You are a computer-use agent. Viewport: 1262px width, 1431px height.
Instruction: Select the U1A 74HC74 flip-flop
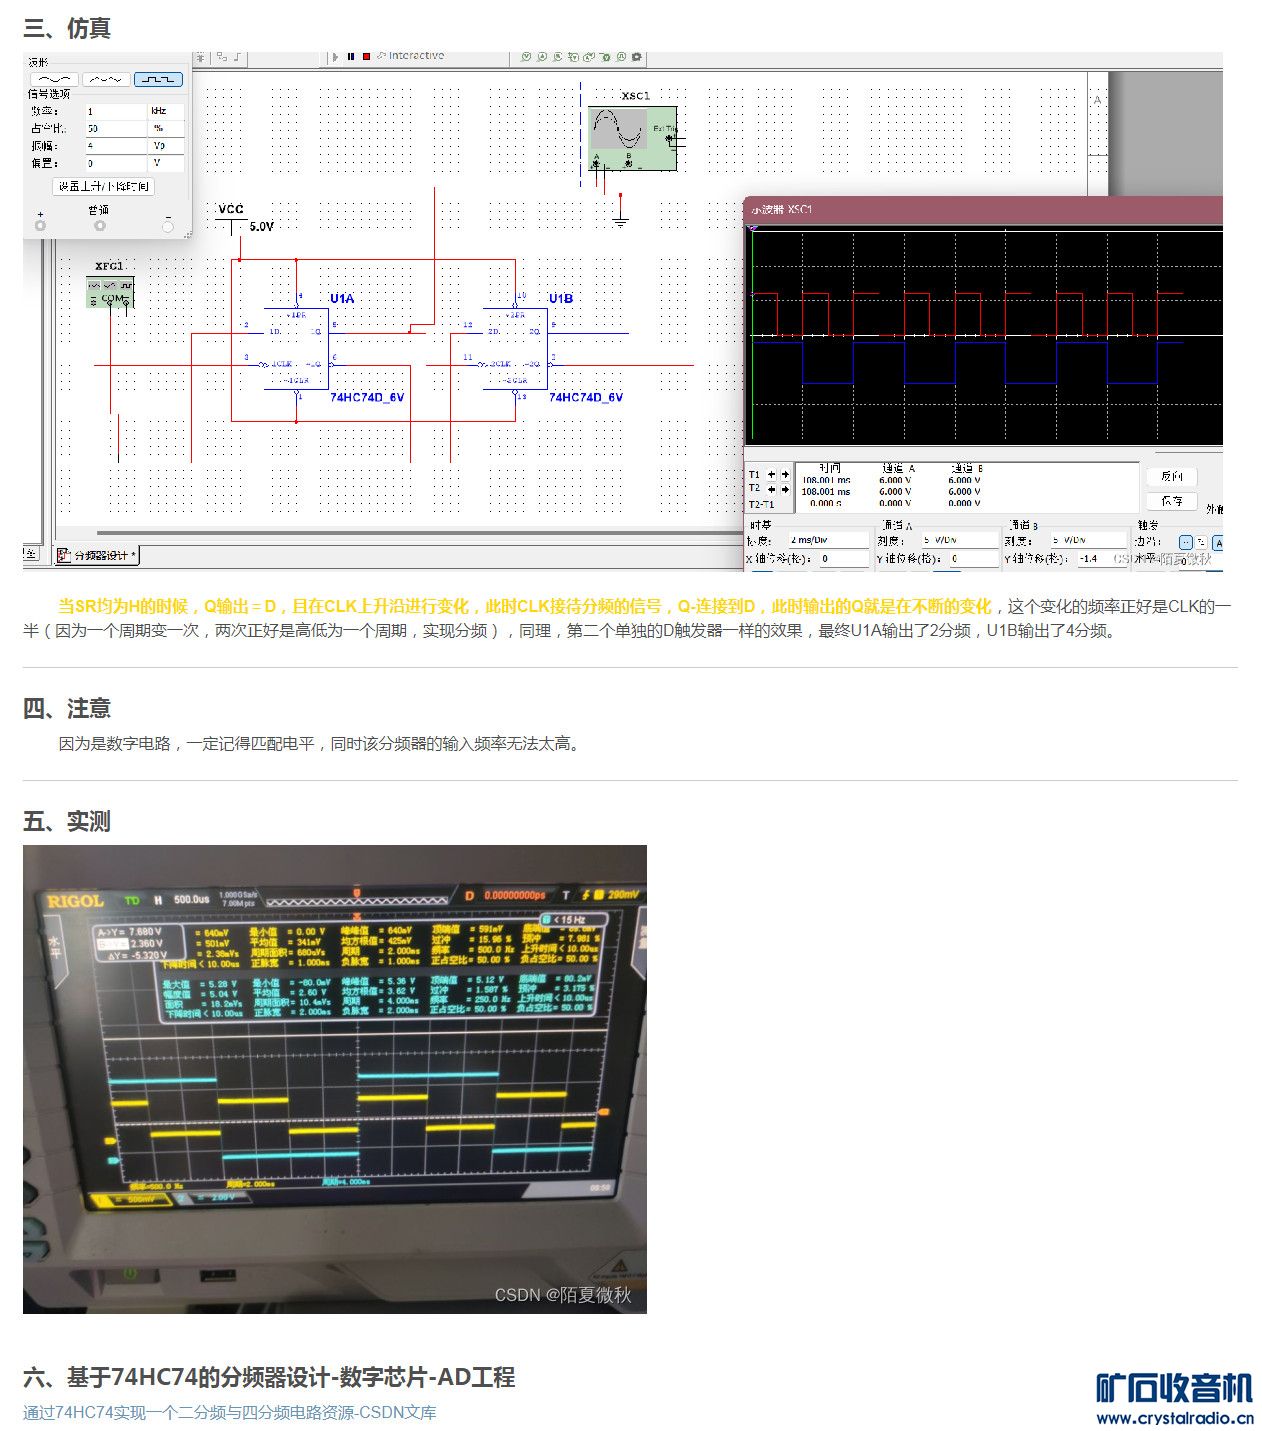[x=297, y=349]
